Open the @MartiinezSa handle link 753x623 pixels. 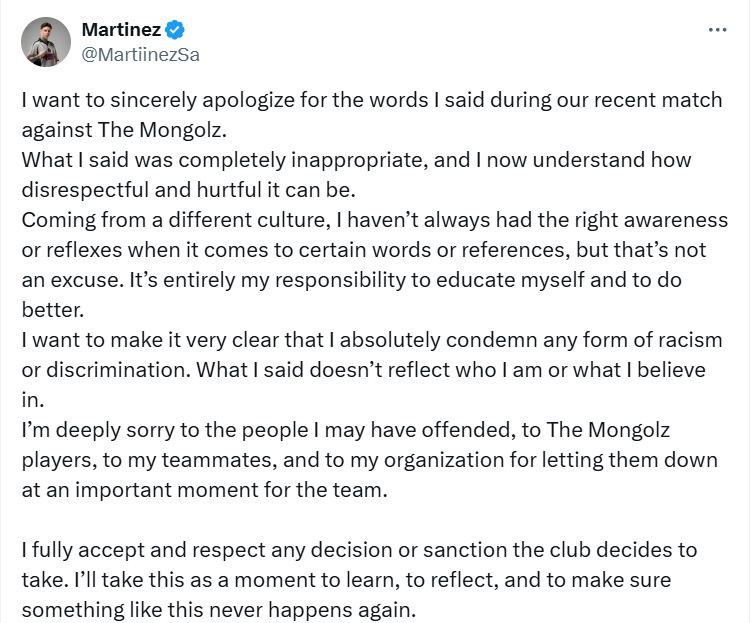click(140, 55)
